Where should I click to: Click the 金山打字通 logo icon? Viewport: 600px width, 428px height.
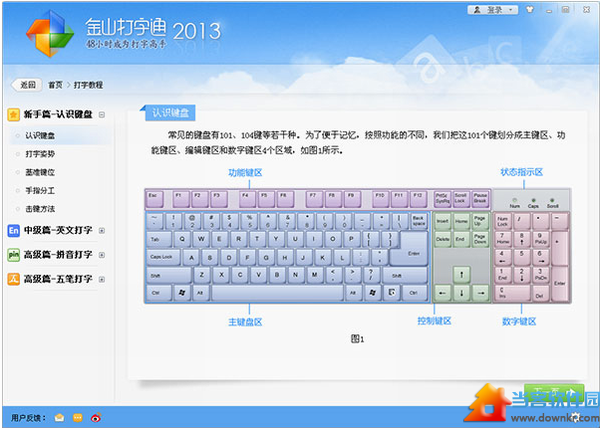click(50, 33)
